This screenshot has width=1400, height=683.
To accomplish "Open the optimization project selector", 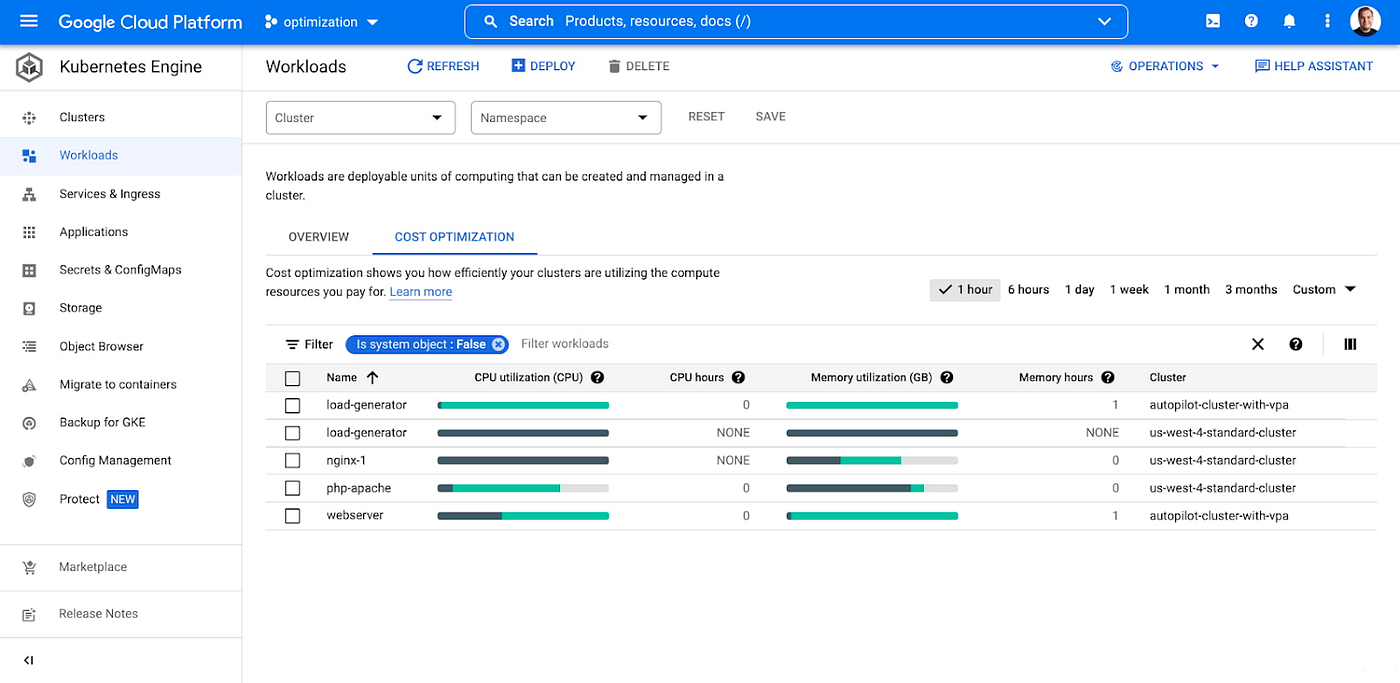I will [x=322, y=21].
